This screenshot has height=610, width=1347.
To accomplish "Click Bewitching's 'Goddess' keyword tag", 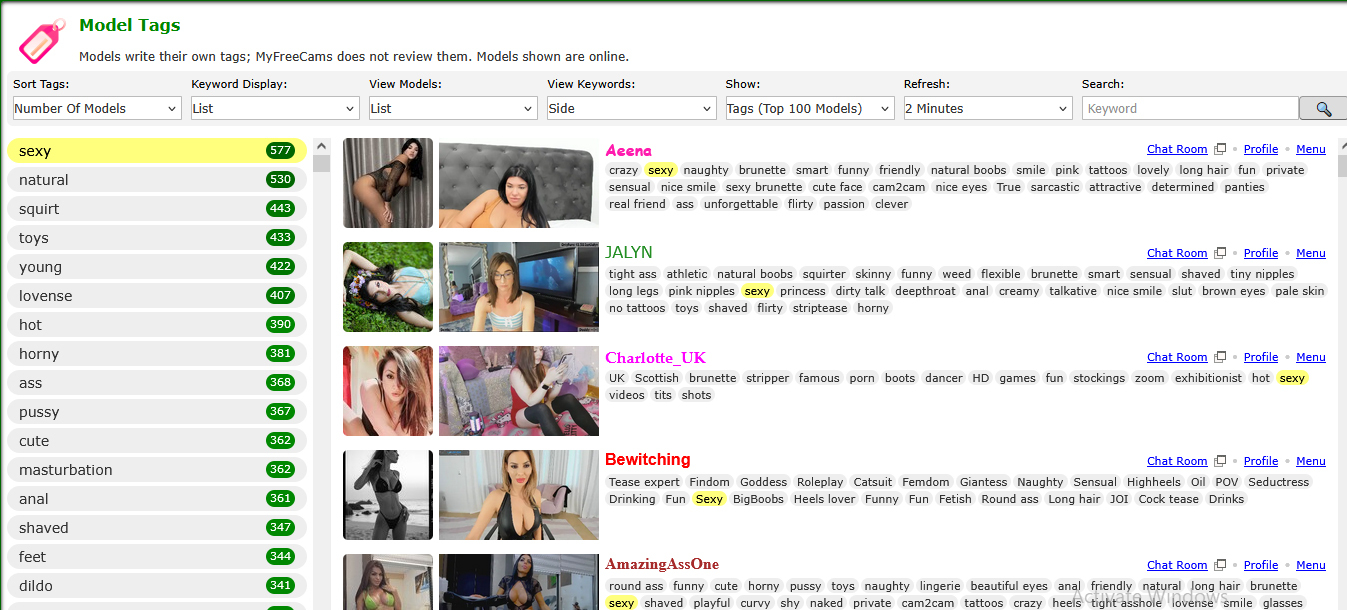I will (764, 482).
